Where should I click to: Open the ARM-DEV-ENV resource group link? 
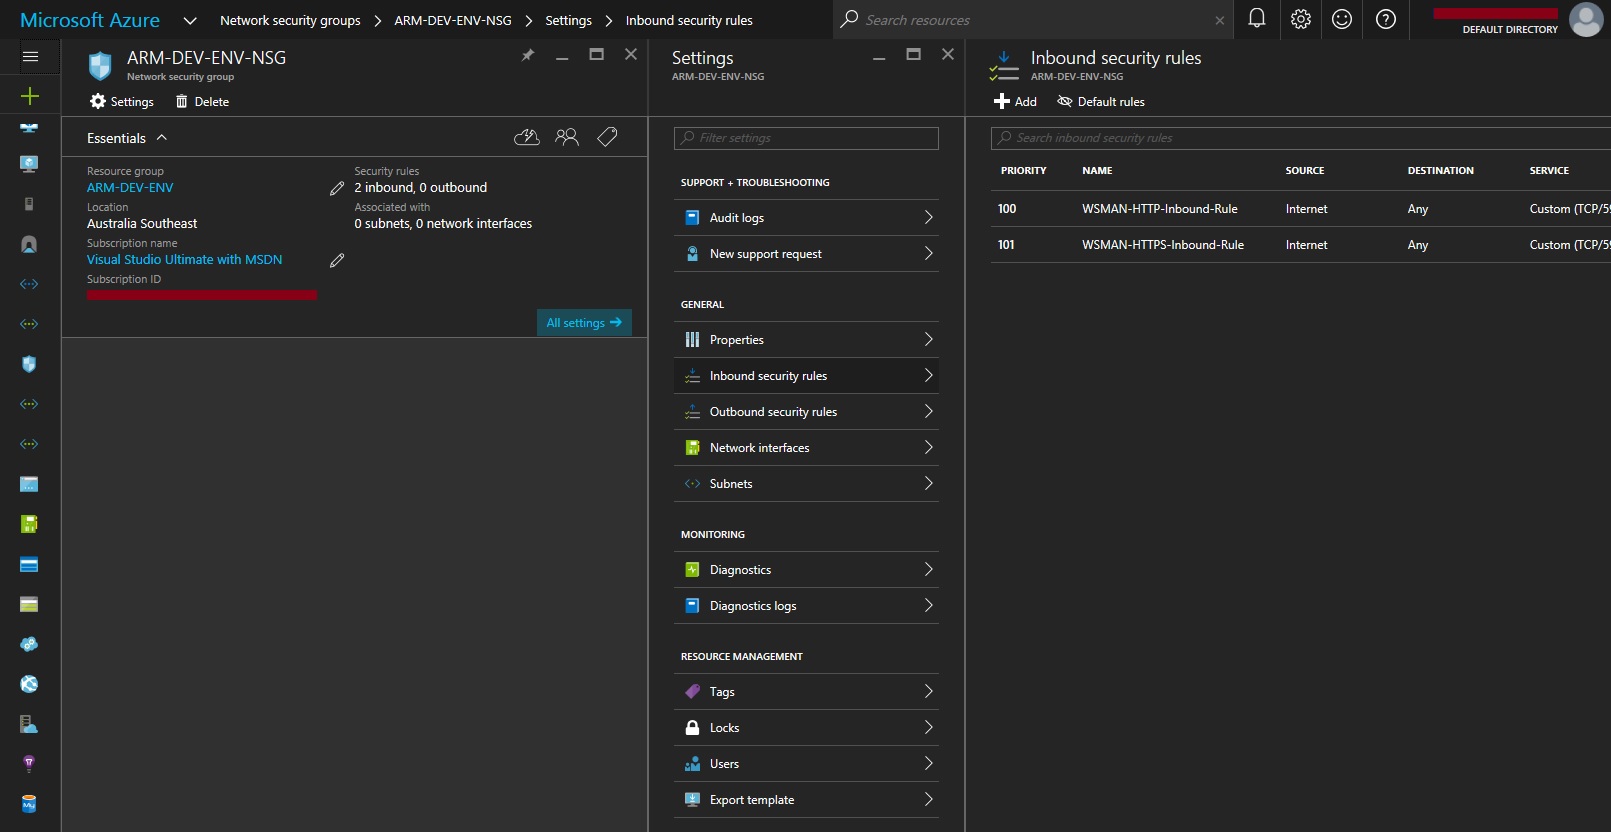tap(130, 188)
